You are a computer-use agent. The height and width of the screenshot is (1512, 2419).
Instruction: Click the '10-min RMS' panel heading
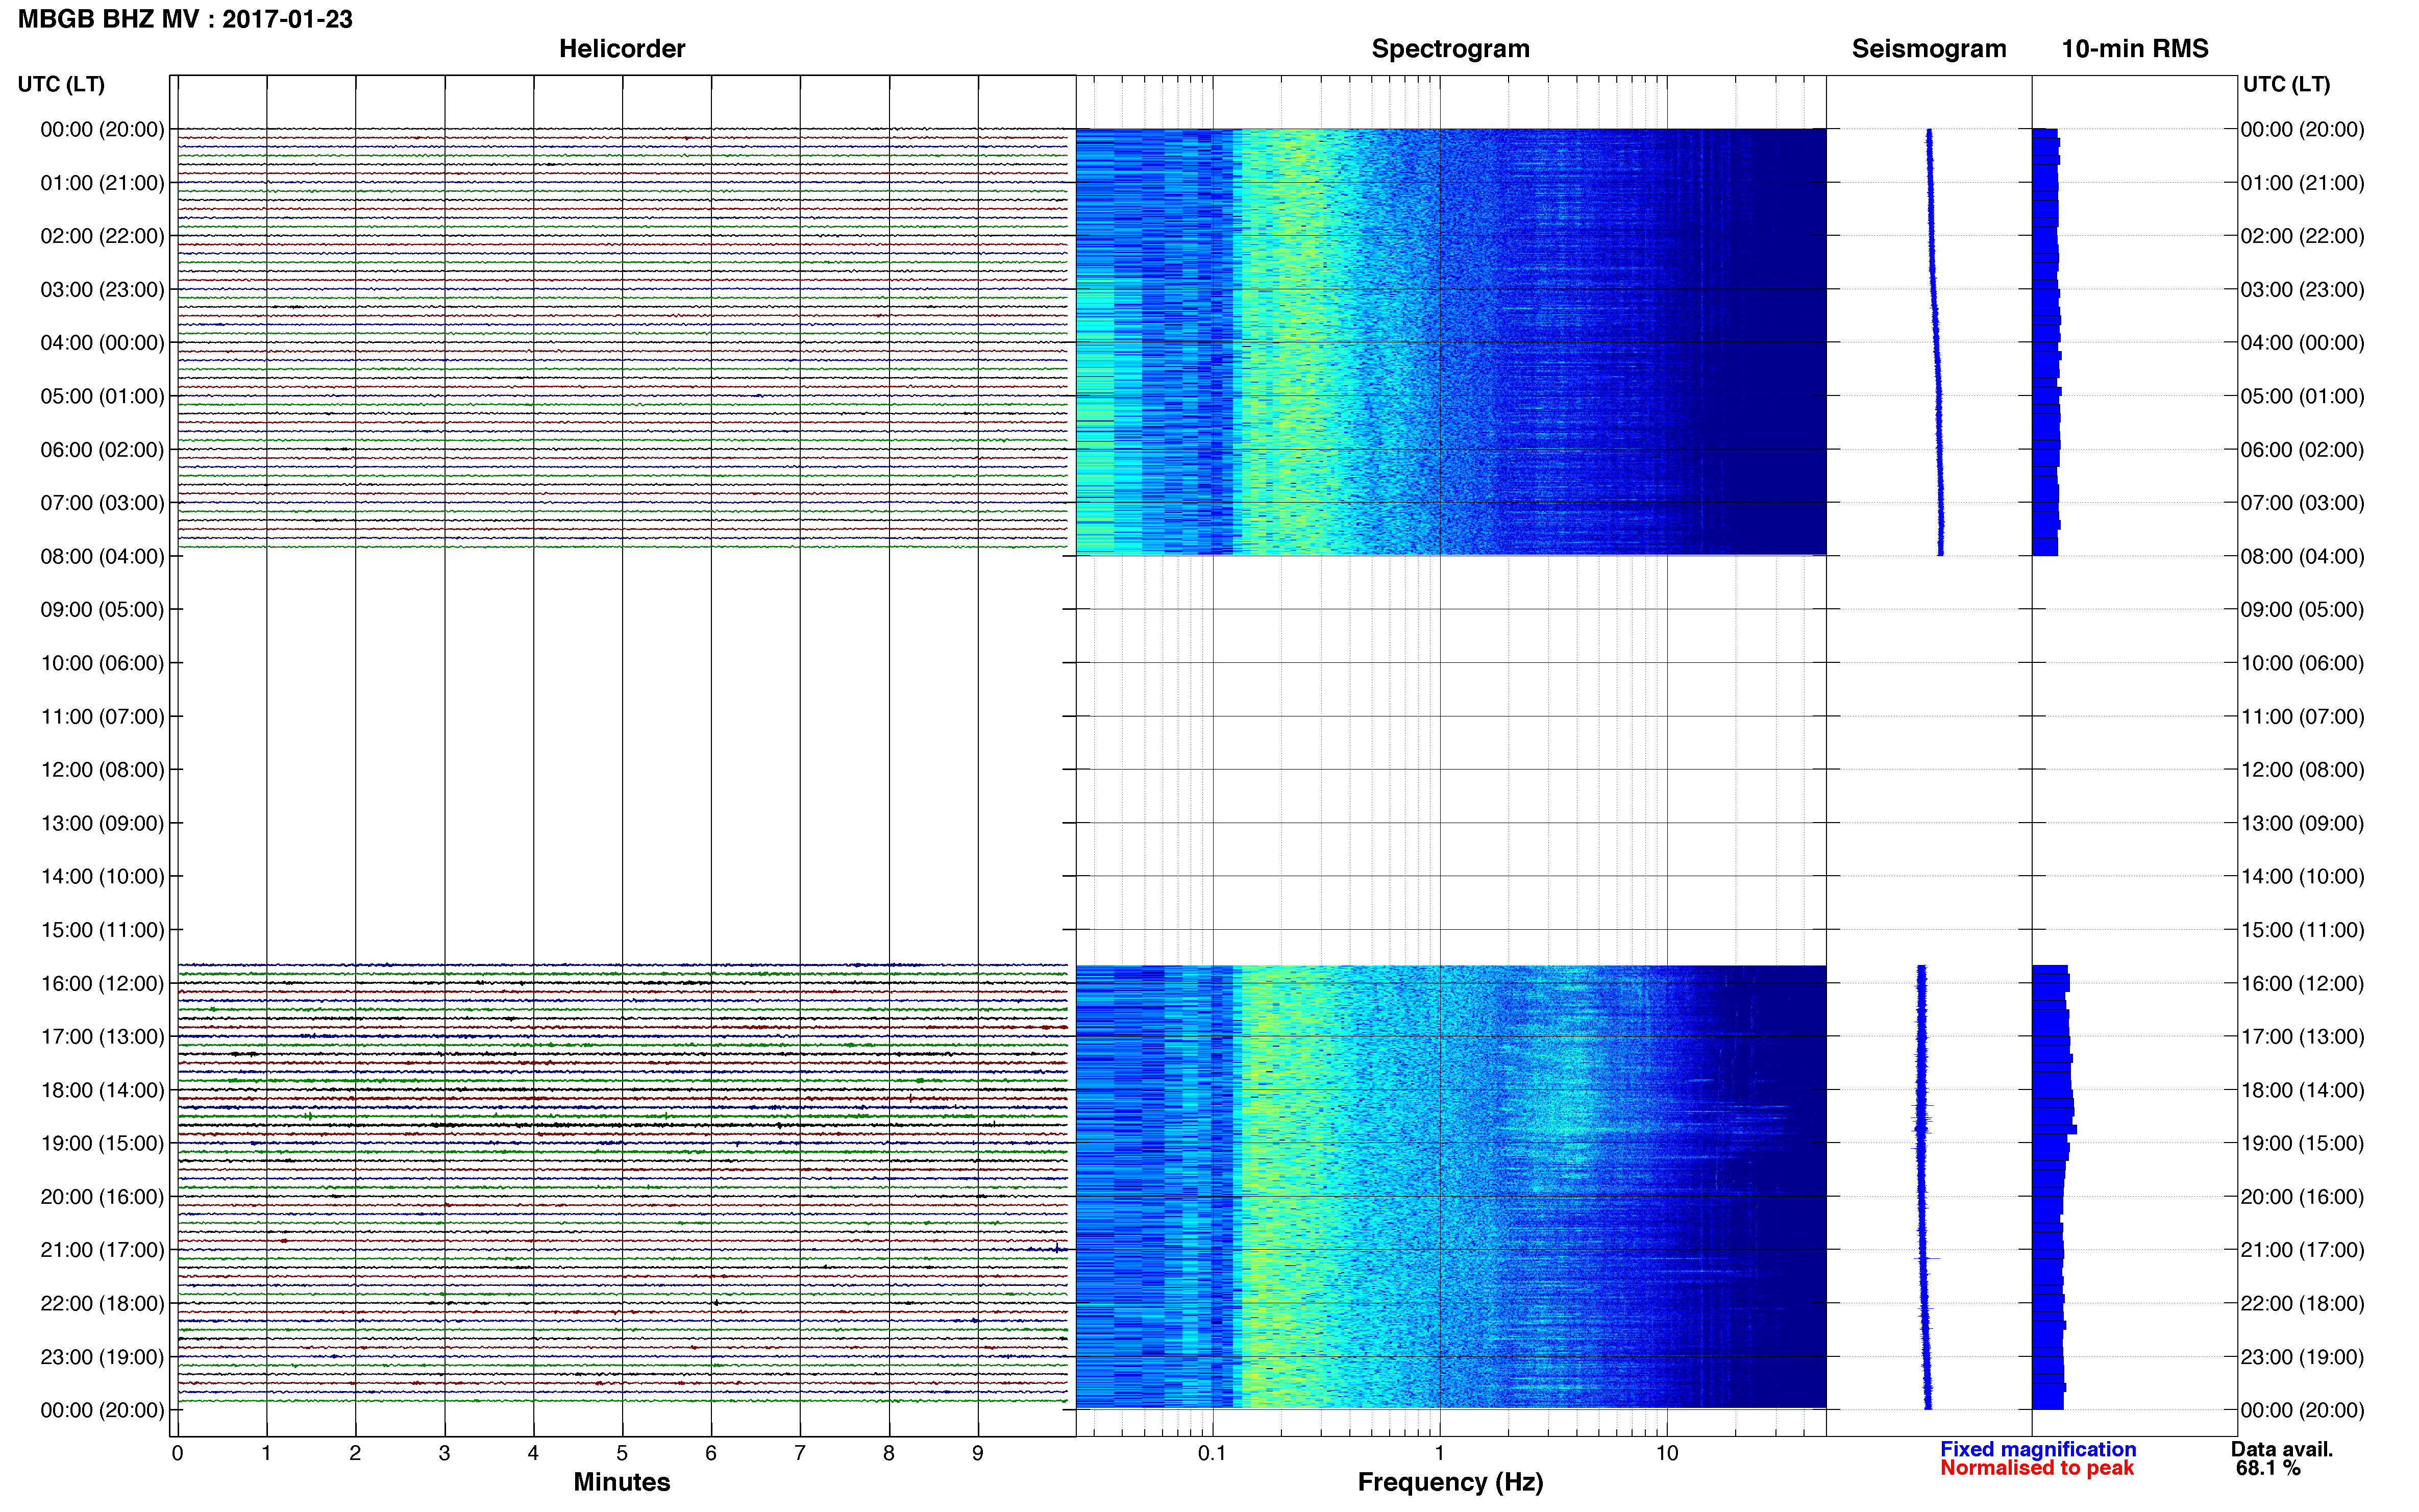pyautogui.click(x=2135, y=49)
